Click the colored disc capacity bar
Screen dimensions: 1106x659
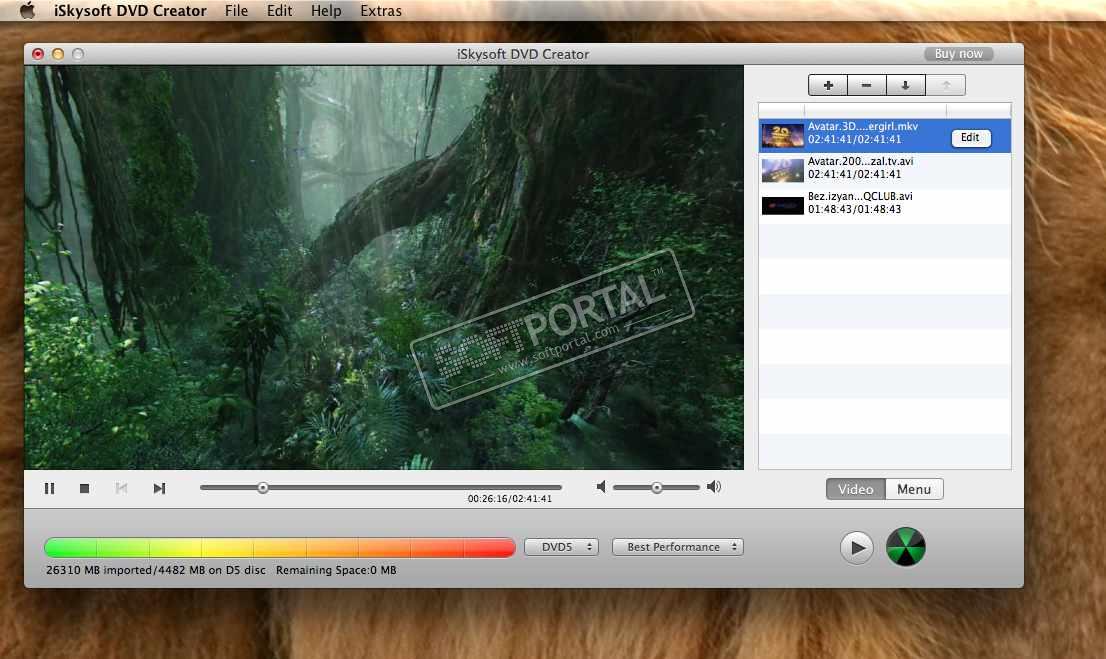[280, 548]
